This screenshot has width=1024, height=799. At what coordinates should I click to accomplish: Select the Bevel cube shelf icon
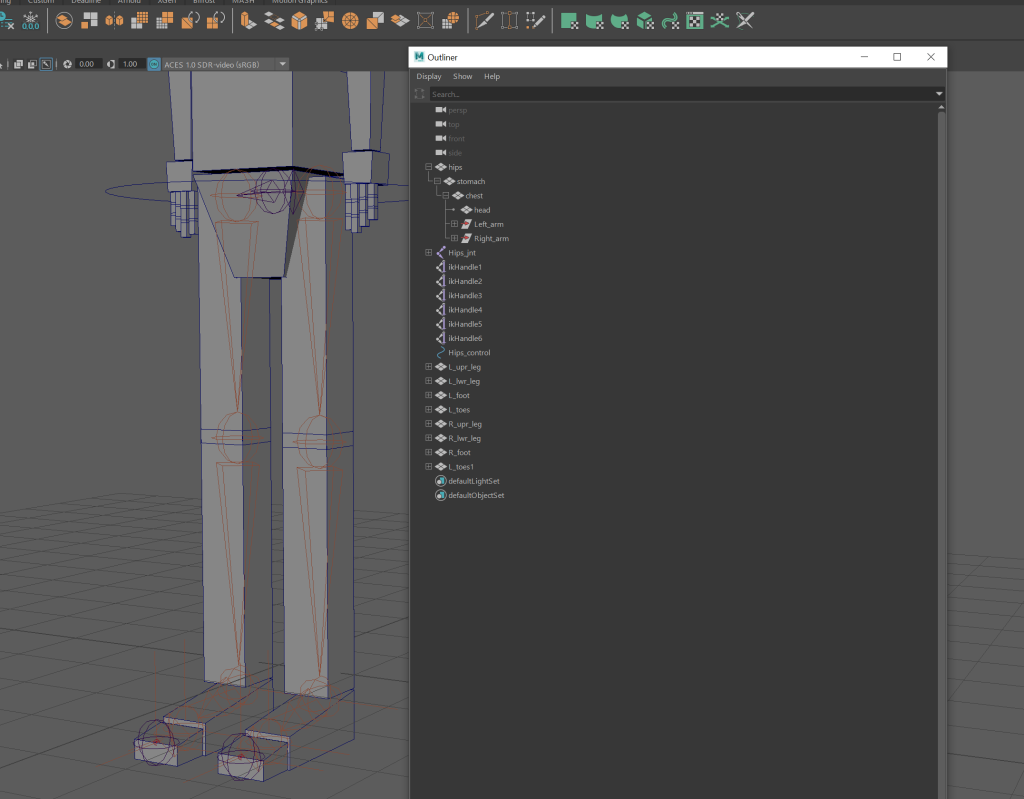coord(299,21)
